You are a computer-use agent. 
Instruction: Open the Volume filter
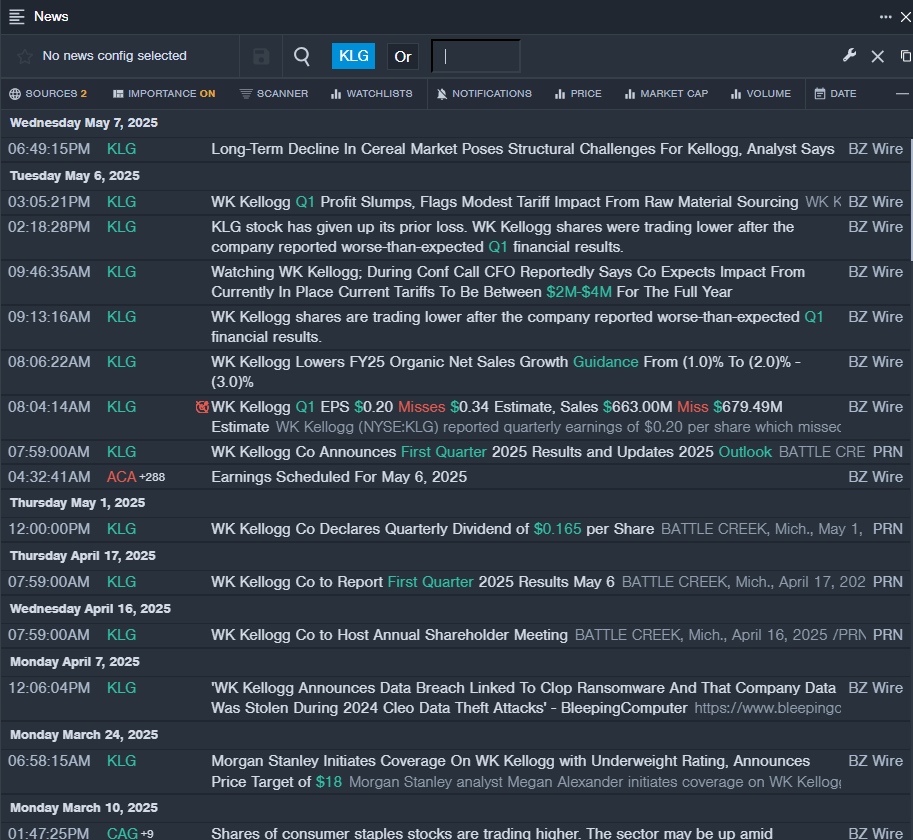click(761, 94)
